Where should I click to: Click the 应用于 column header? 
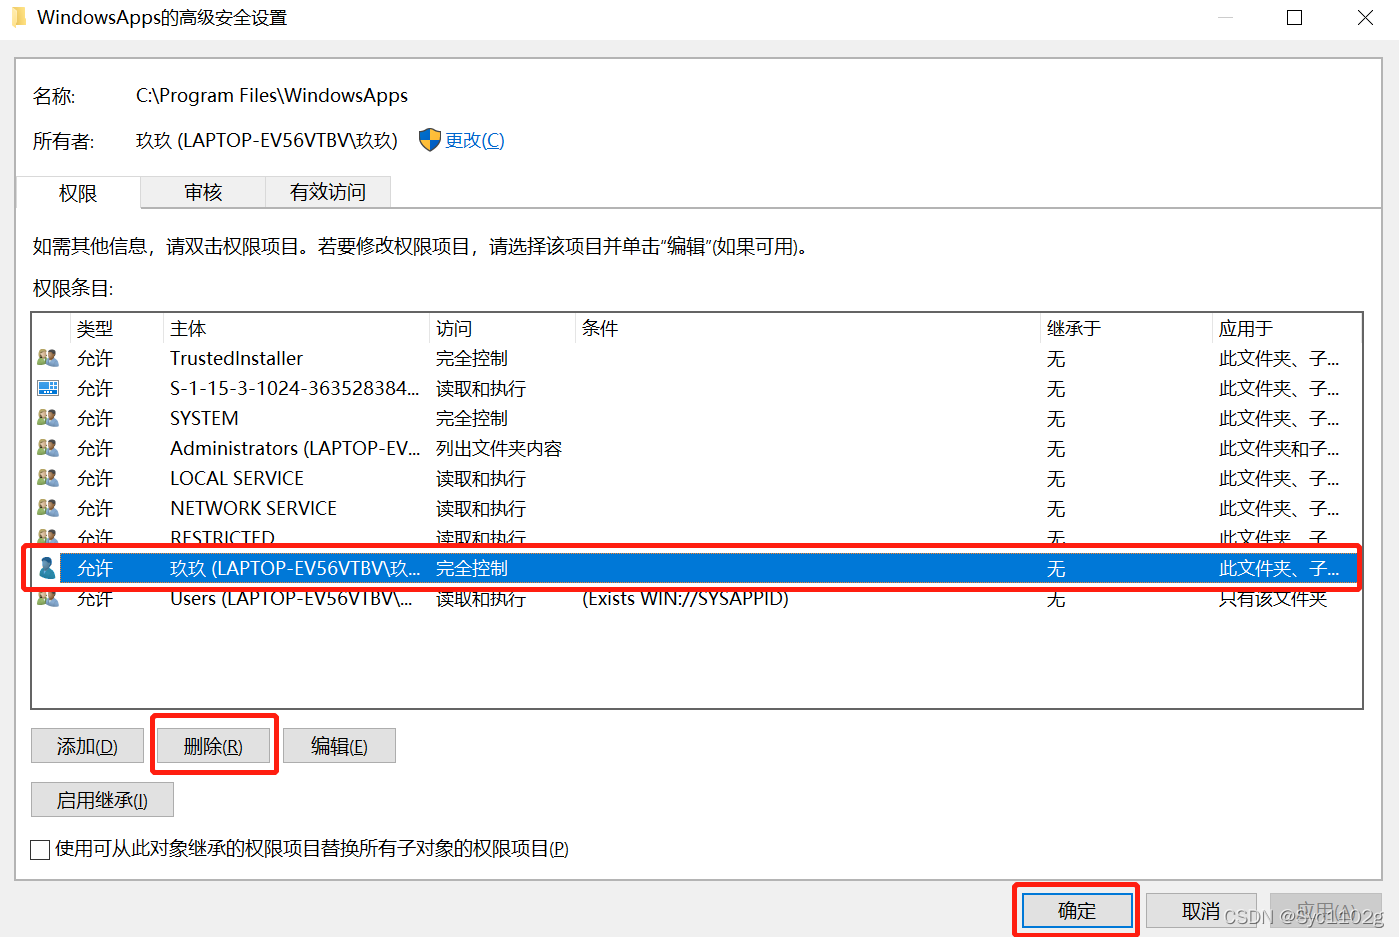point(1286,328)
